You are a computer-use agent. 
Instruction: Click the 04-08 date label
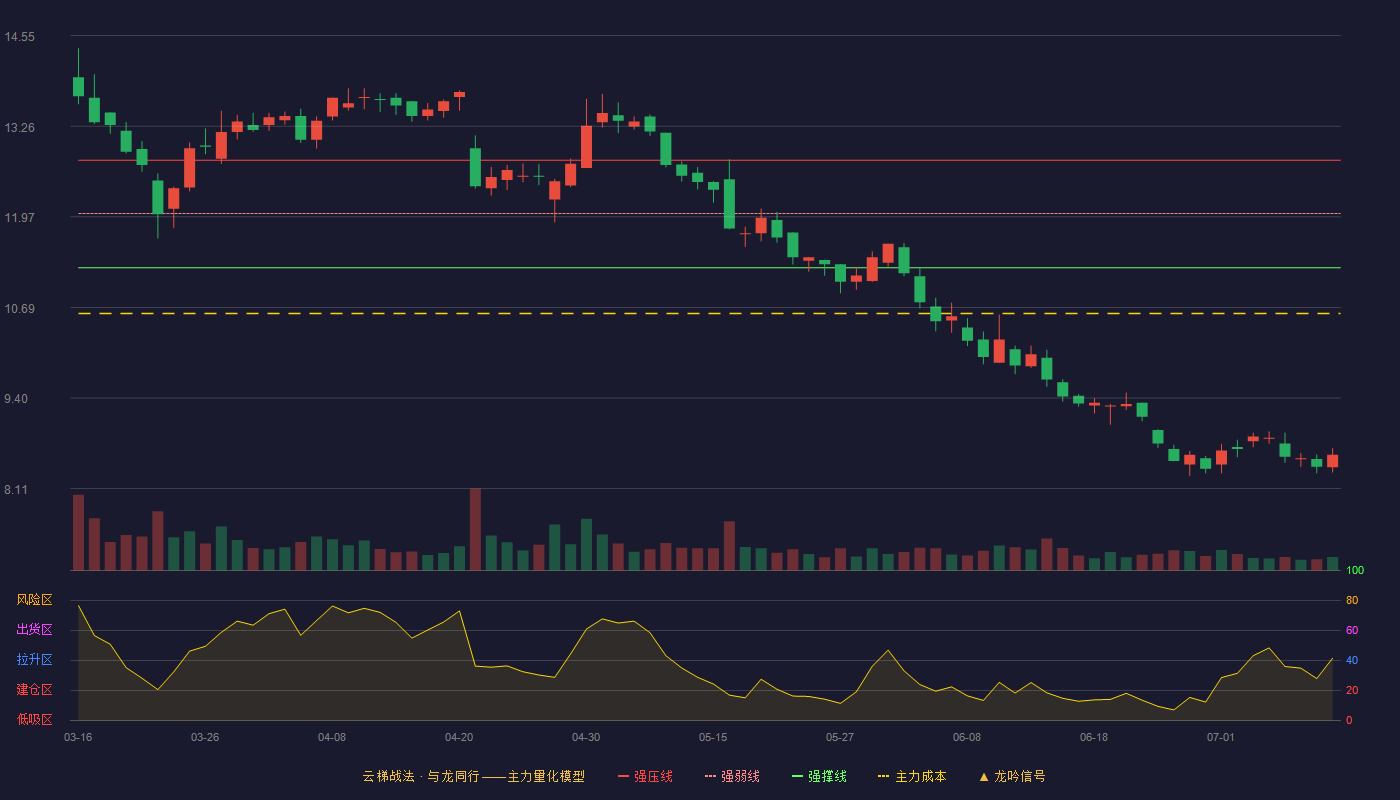[332, 737]
